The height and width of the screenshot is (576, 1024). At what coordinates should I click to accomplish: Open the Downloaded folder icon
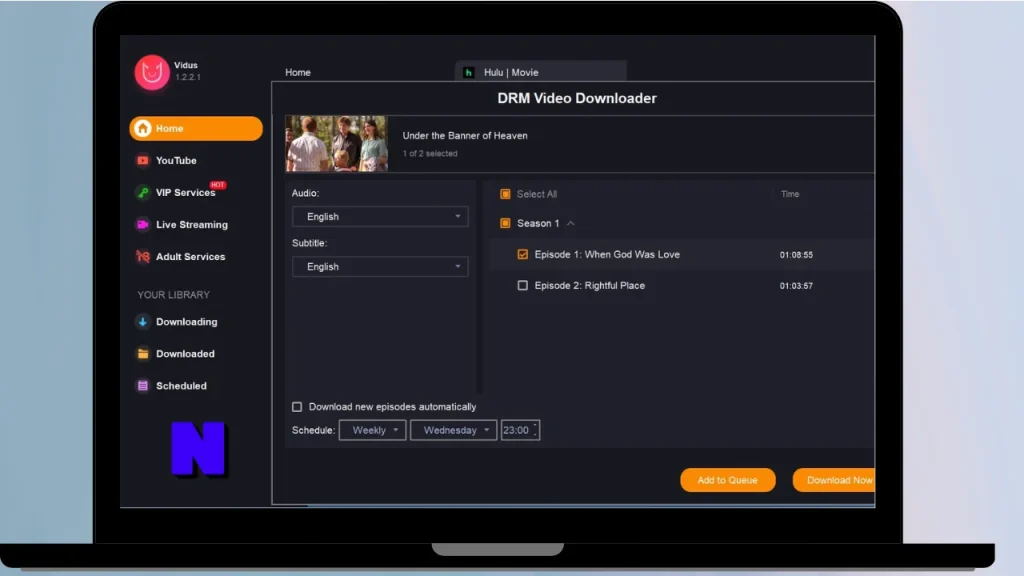142,354
